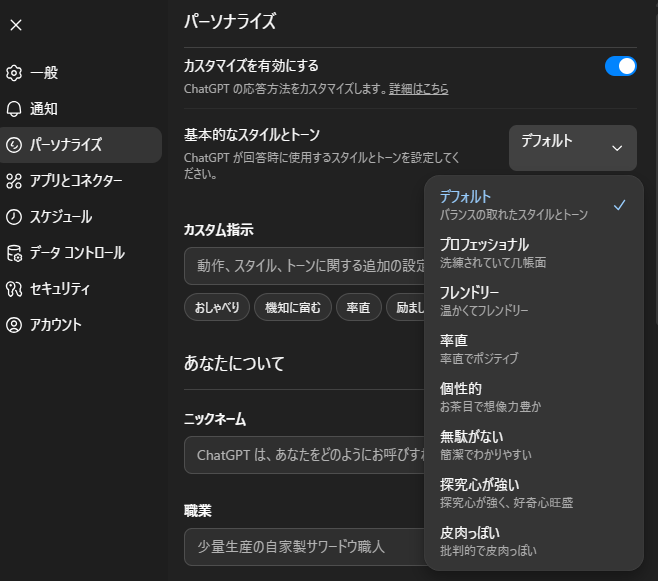This screenshot has width=658, height=581.
Task: Click the bell icon beside 通知
Action: pyautogui.click(x=14, y=109)
